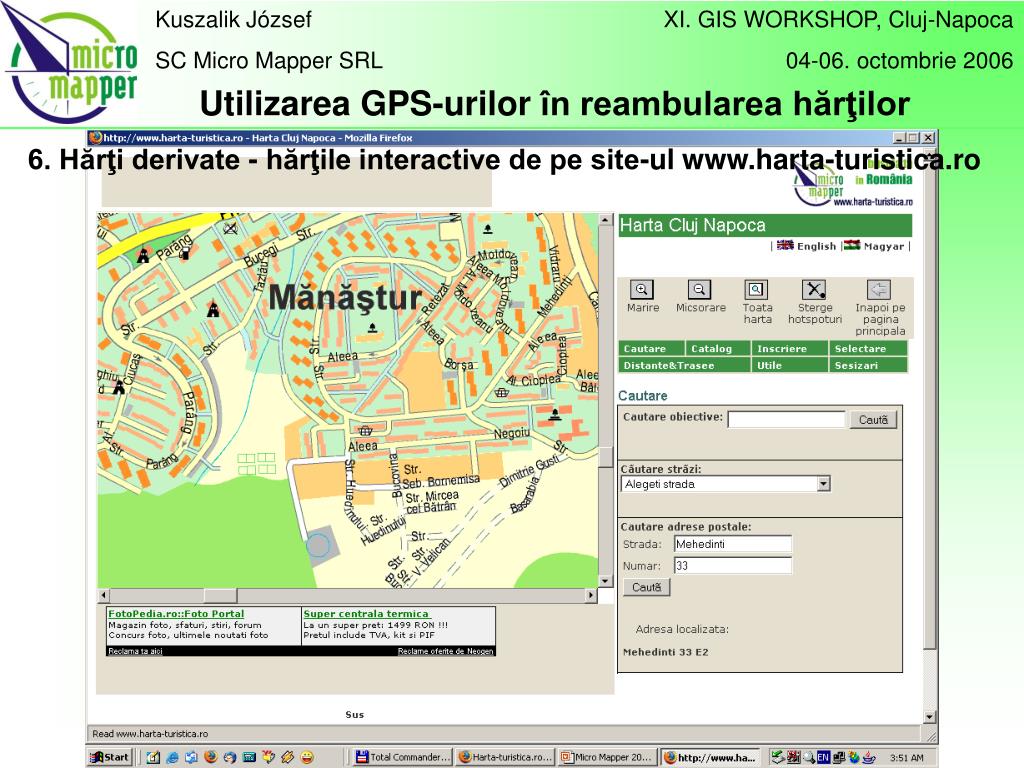Click the Numar field containing 33
Viewport: 1024px width, 768px height.
[733, 566]
